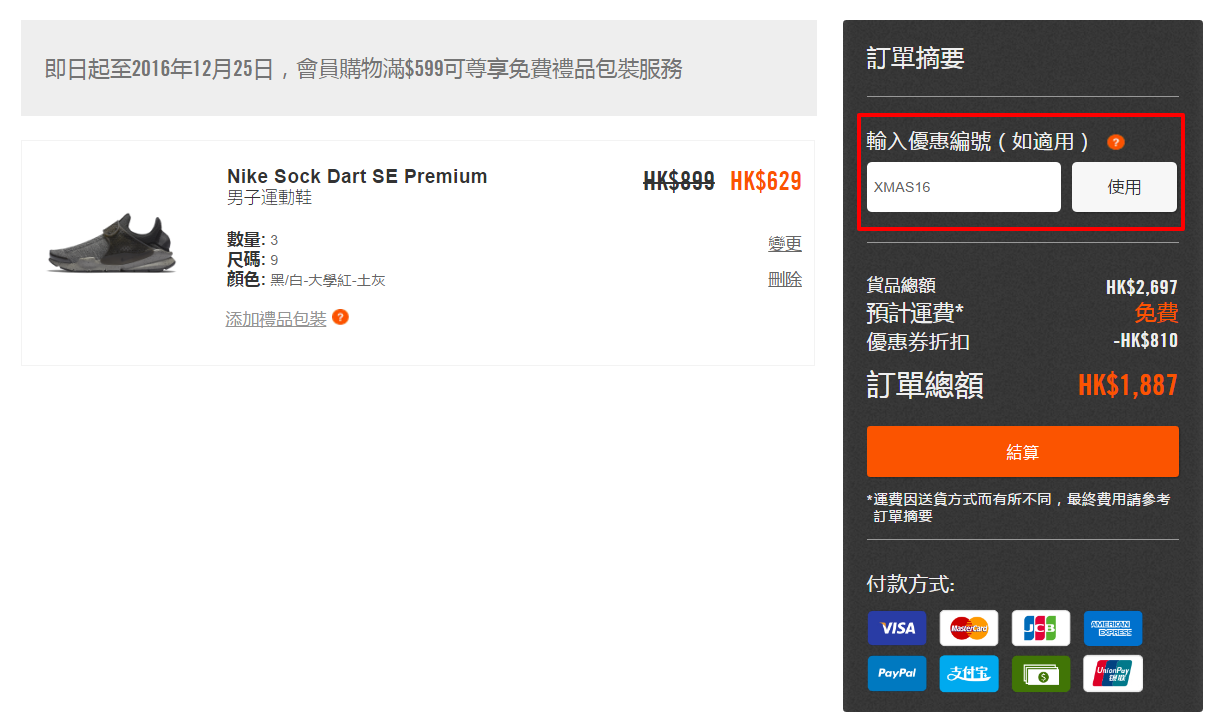Click the HK$629 sale price
The width and height of the screenshot is (1212, 724).
pyautogui.click(x=766, y=181)
